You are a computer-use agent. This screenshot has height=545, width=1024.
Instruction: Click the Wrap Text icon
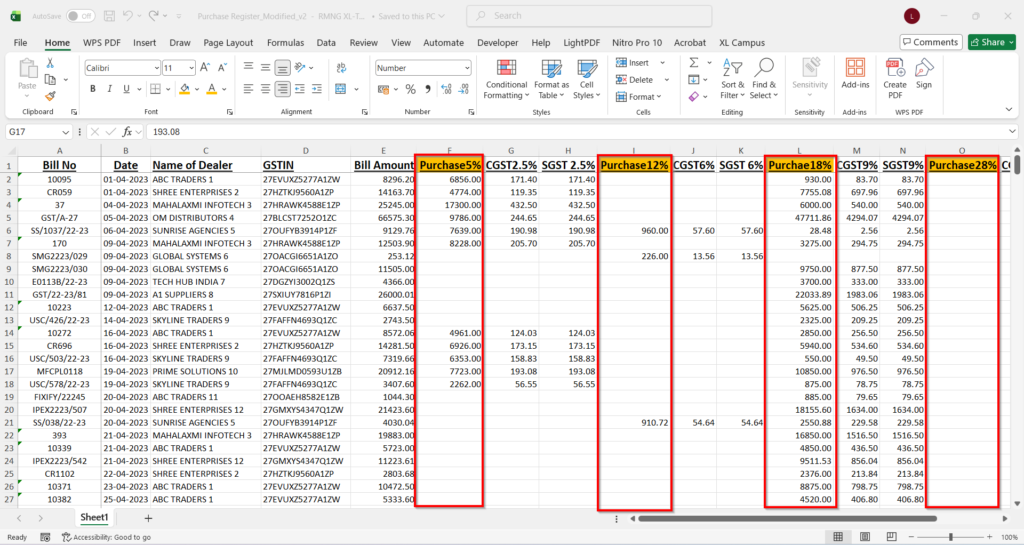coord(341,68)
